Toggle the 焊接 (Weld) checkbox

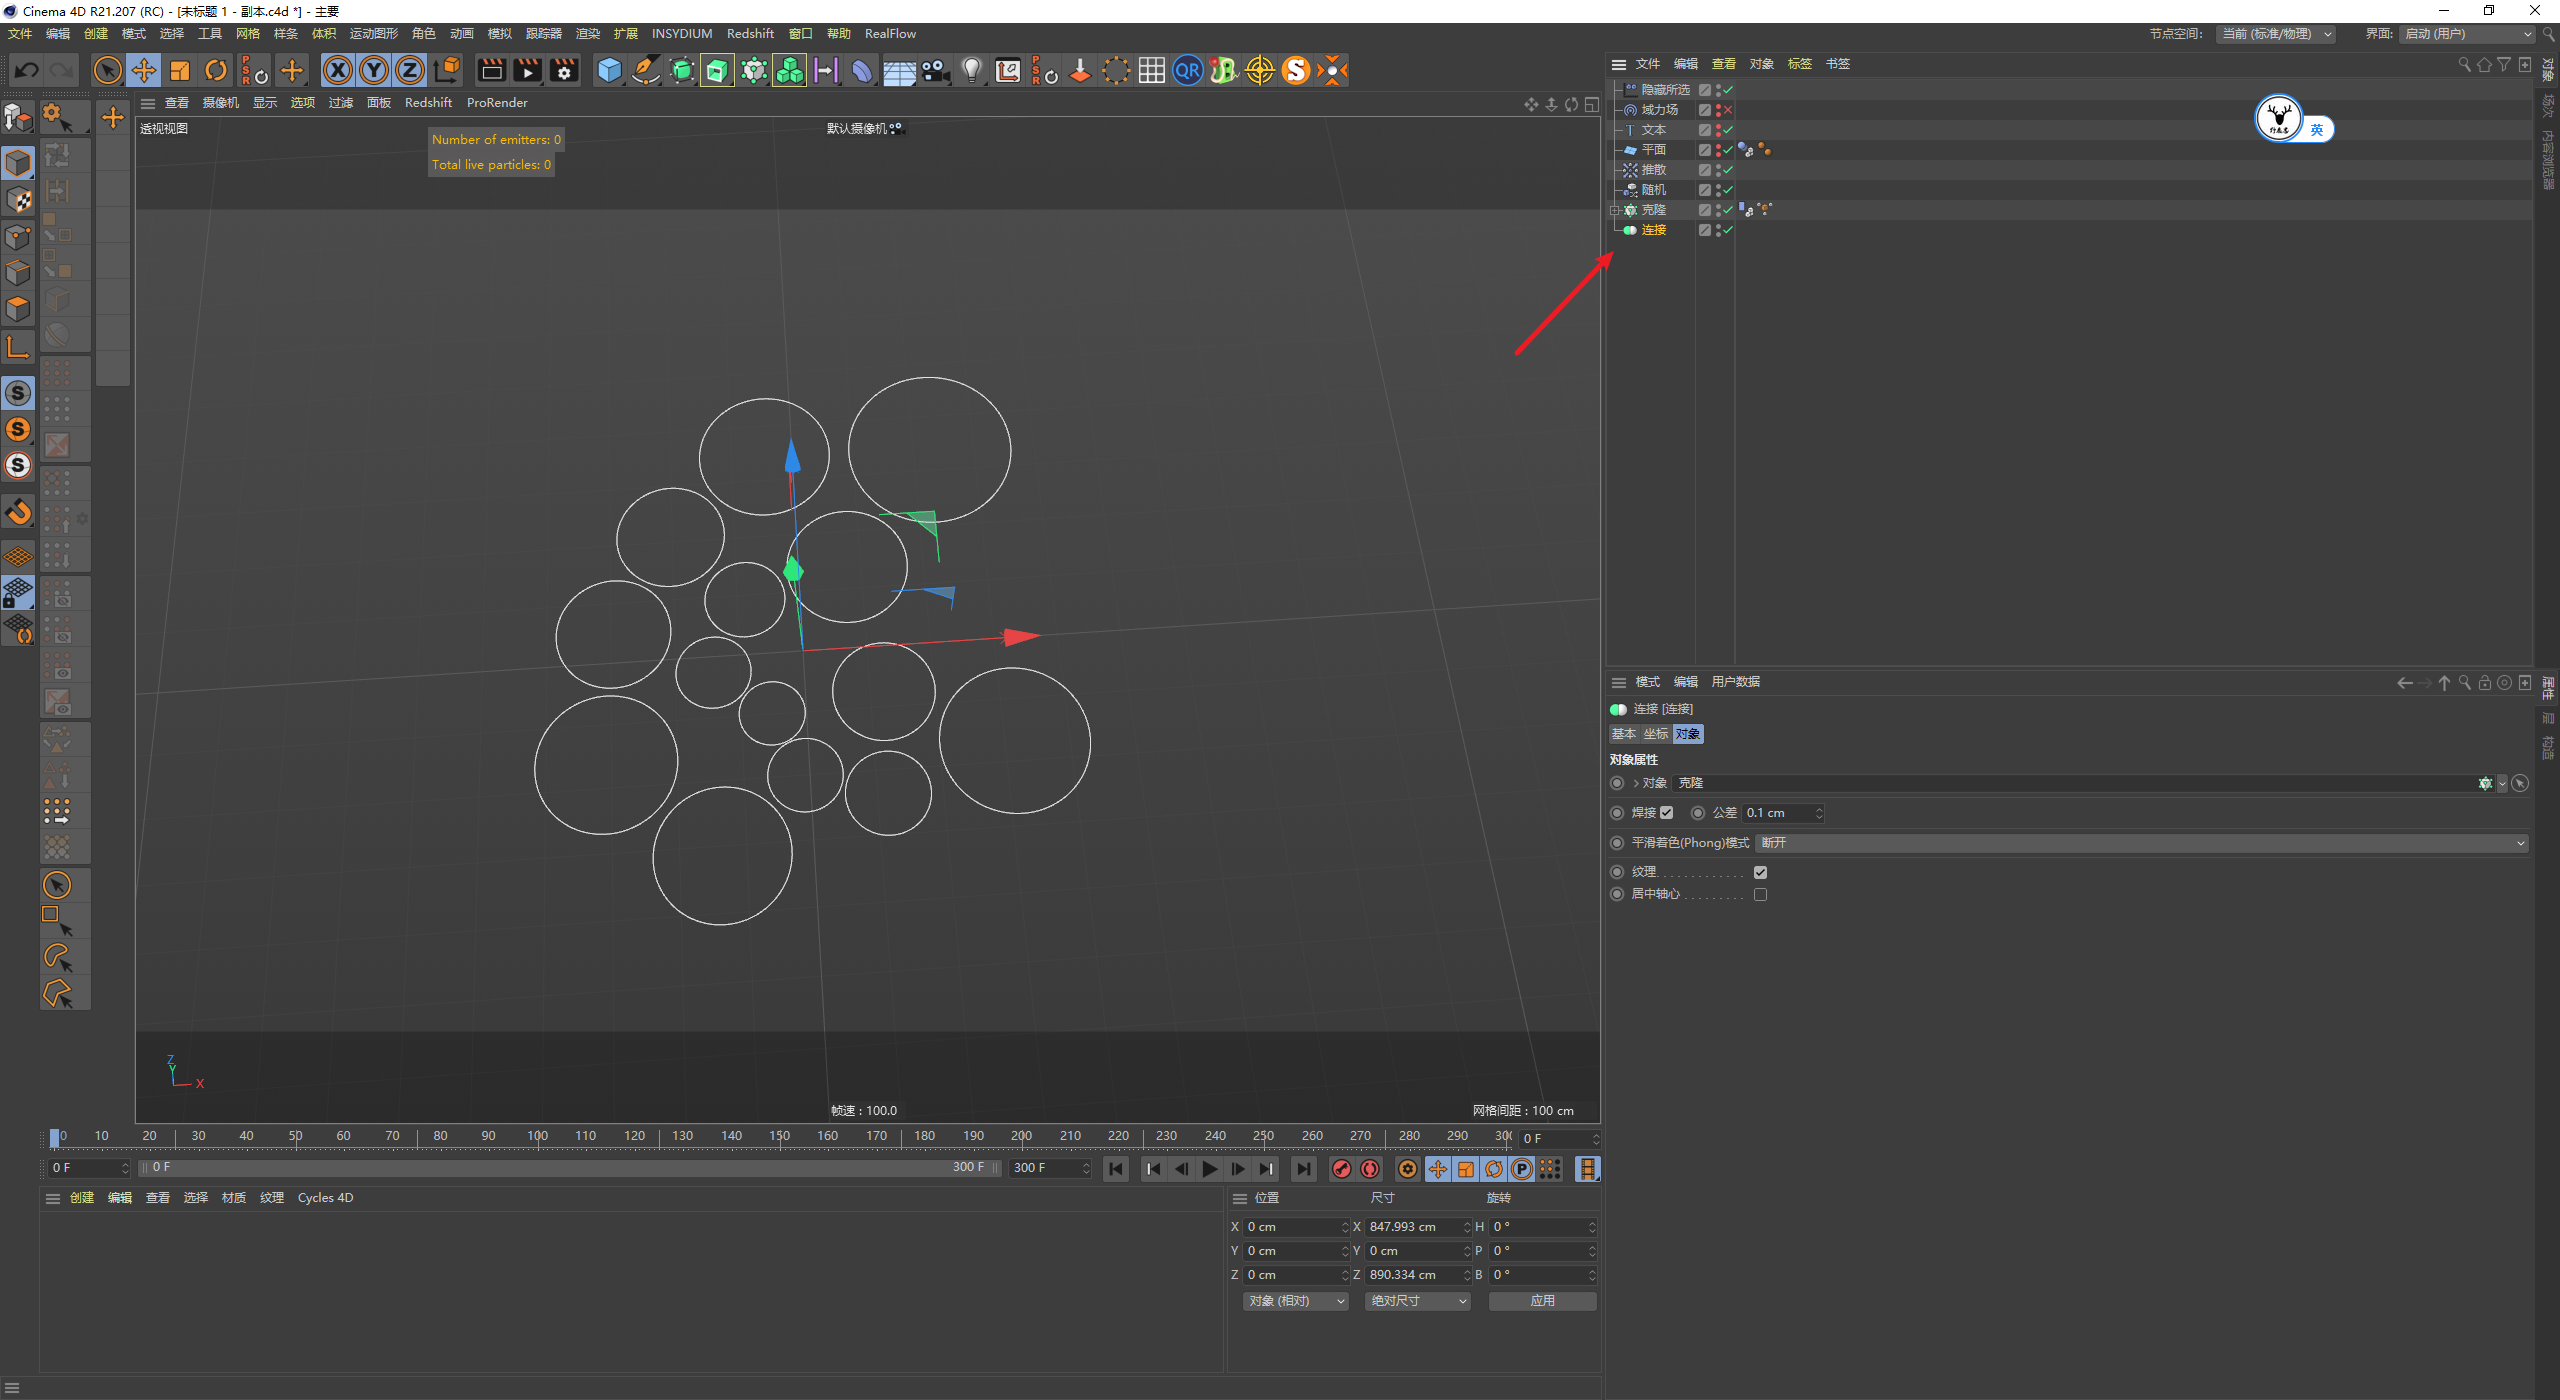pyautogui.click(x=1666, y=813)
